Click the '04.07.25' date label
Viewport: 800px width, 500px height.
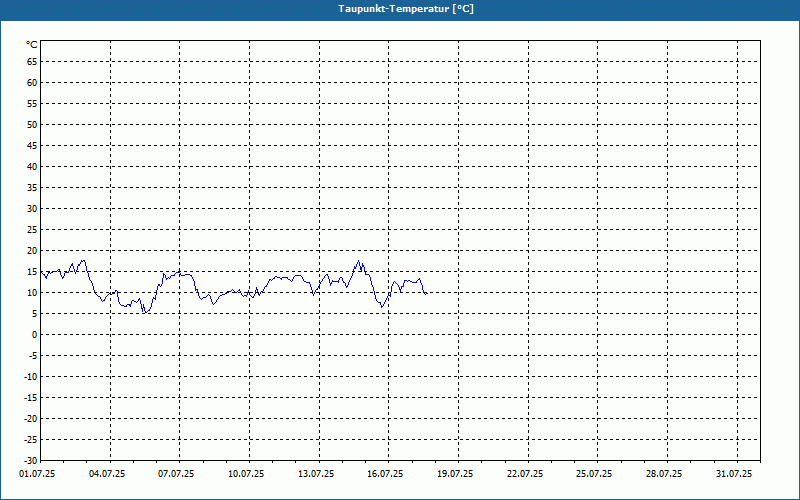107,474
